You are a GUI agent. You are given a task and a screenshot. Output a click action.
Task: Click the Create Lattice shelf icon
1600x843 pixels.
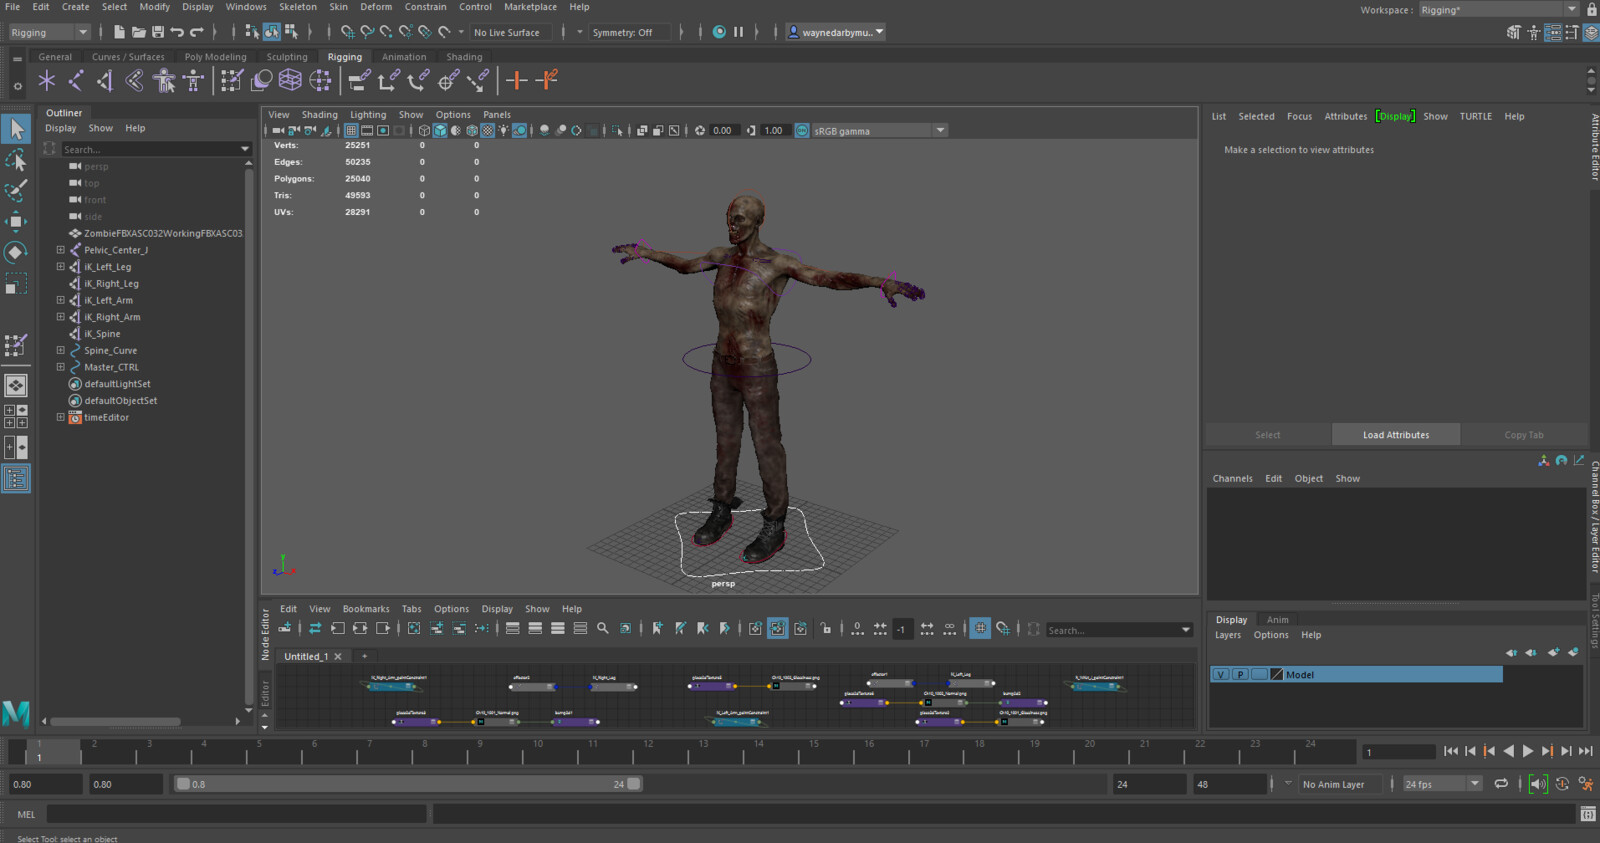(290, 81)
